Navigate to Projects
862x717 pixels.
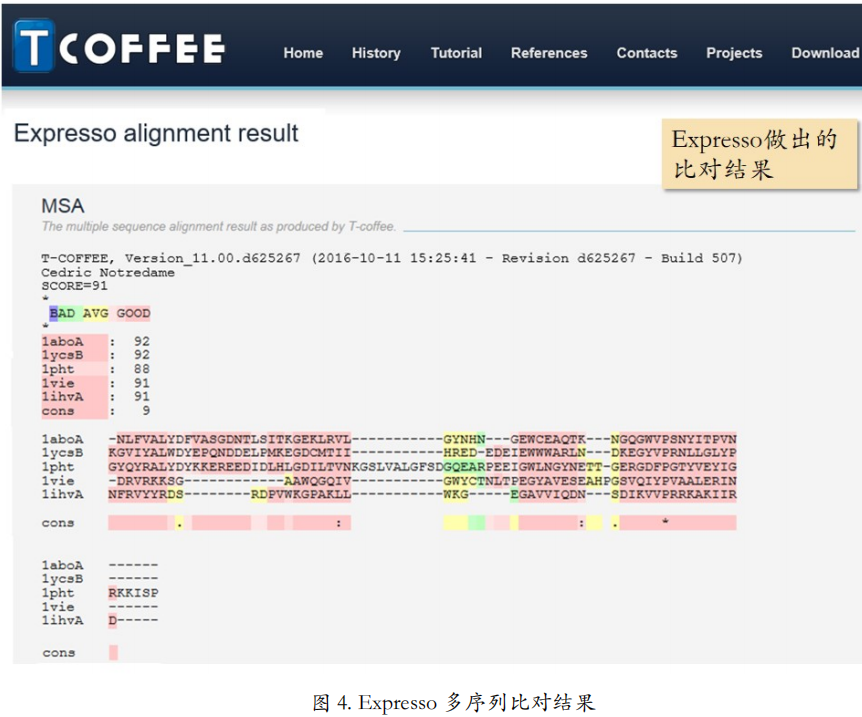point(734,53)
